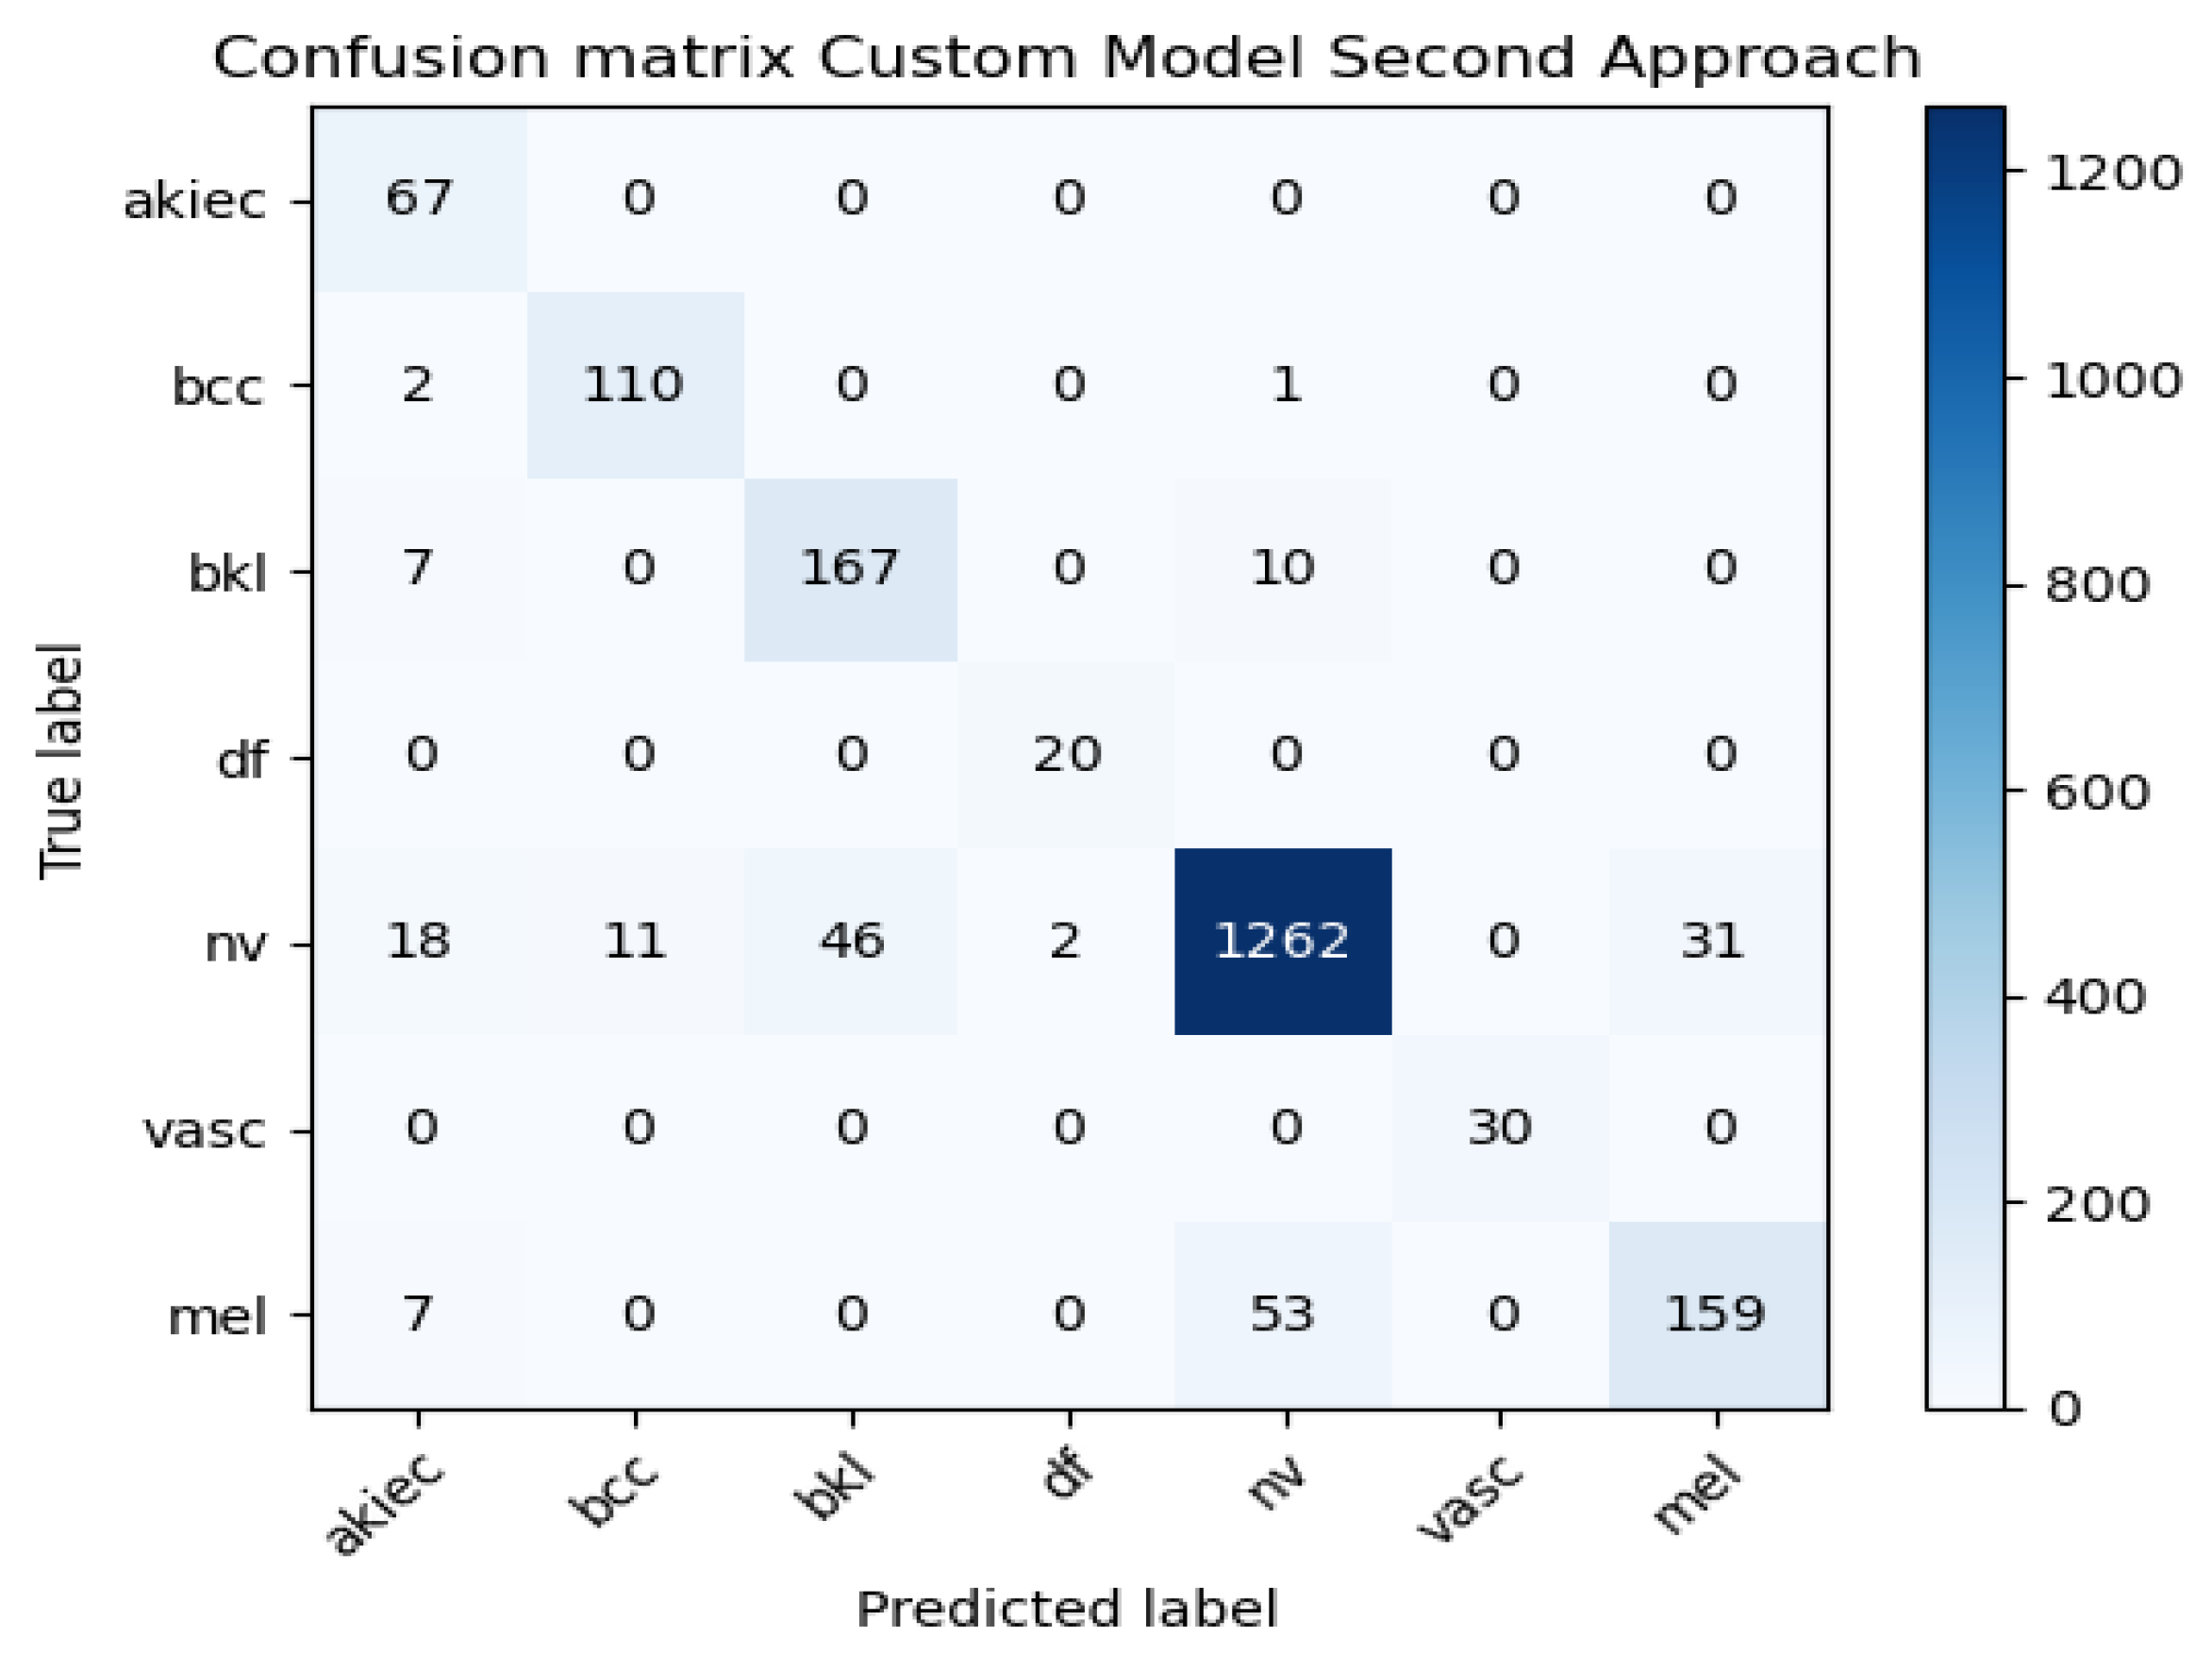
Task: Click the diagonal cell showing 167
Action: (850, 569)
